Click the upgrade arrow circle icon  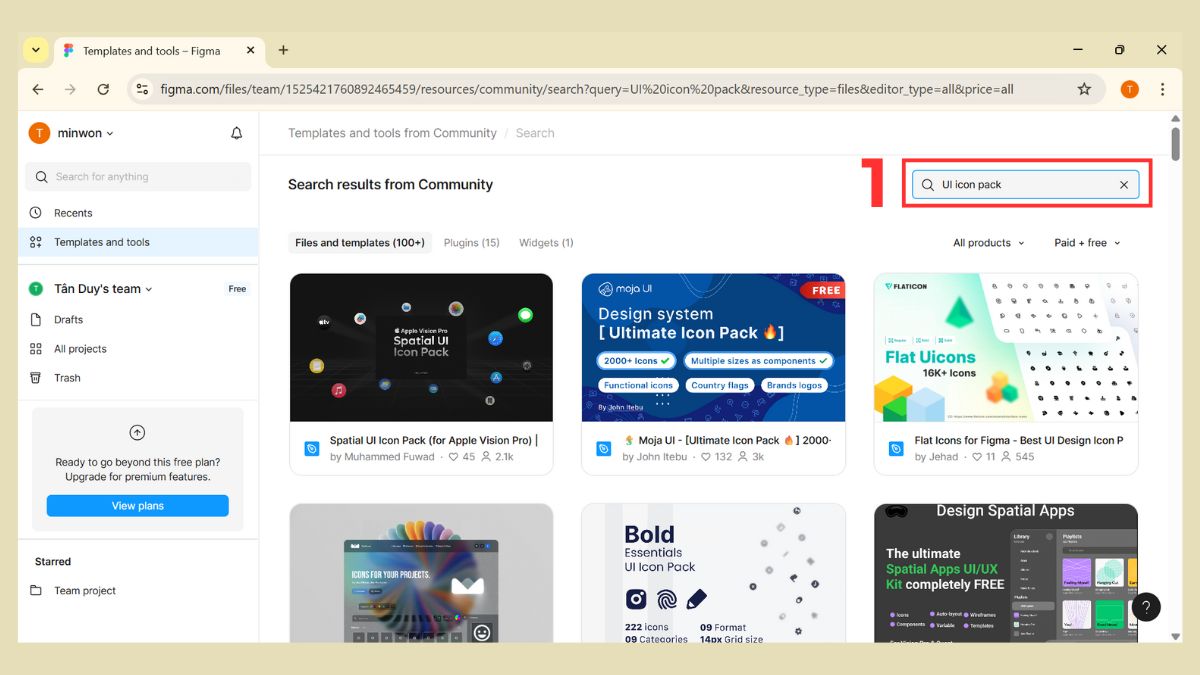(x=138, y=433)
